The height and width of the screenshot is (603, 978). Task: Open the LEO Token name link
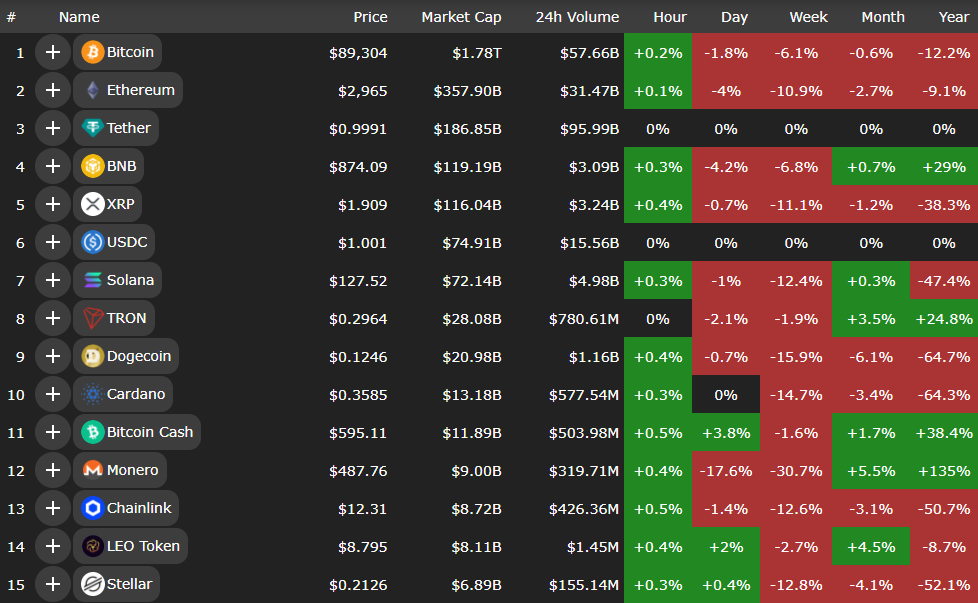point(143,546)
